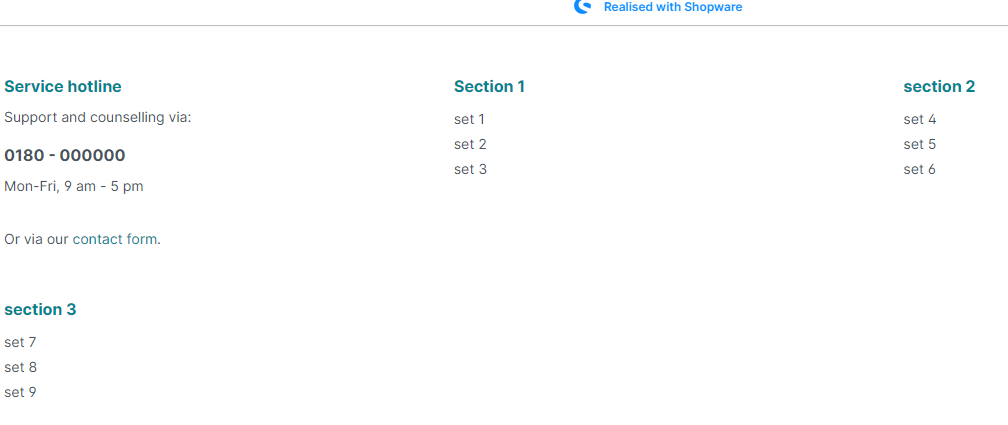The width and height of the screenshot is (1008, 425).
Task: Open the set 3 link
Action: [470, 170]
